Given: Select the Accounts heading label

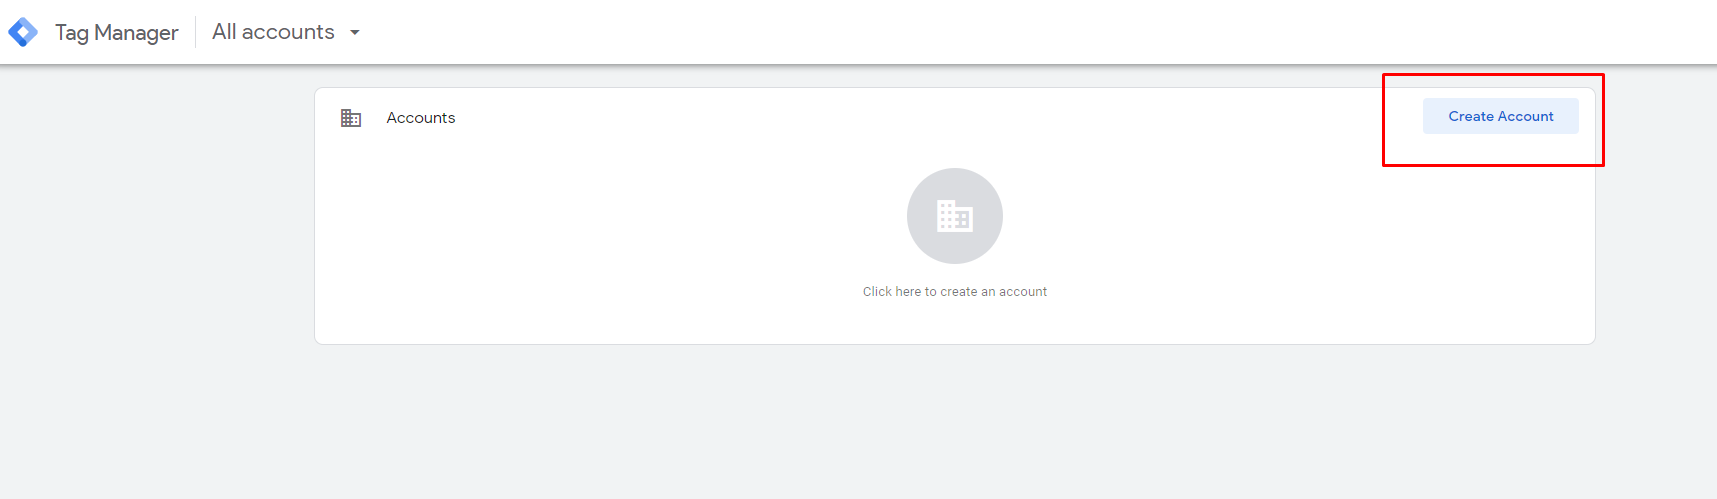Looking at the screenshot, I should point(421,118).
